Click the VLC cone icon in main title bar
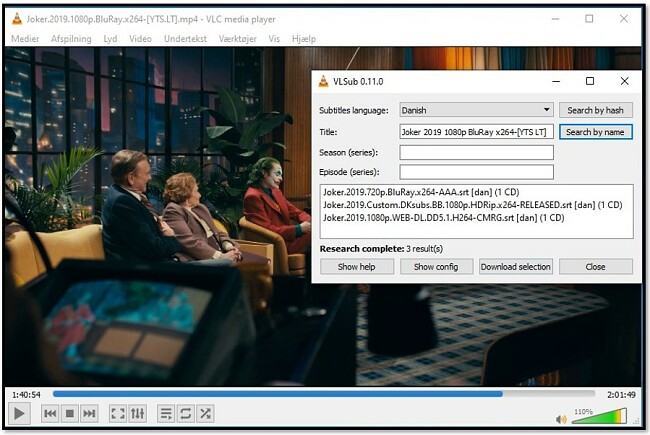 (17, 19)
